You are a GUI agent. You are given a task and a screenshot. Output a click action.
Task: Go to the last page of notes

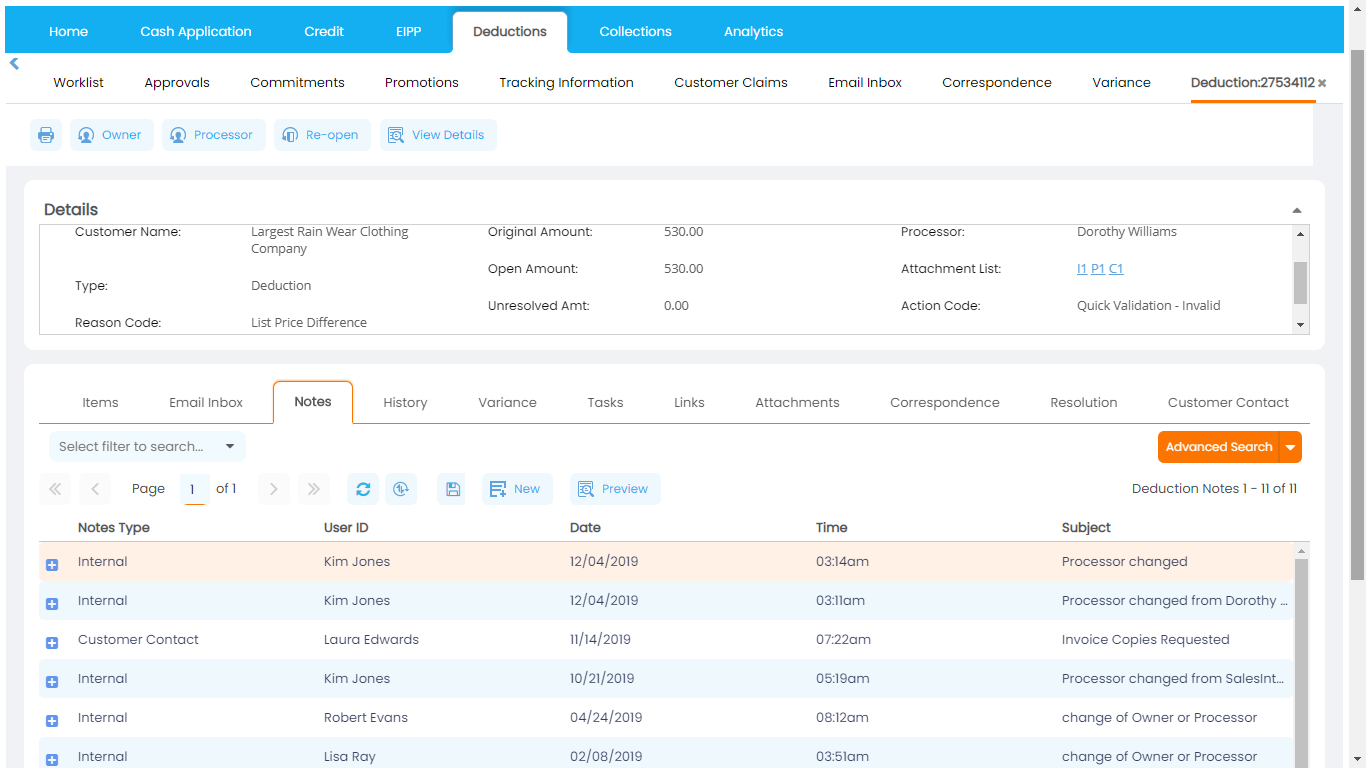[313, 489]
